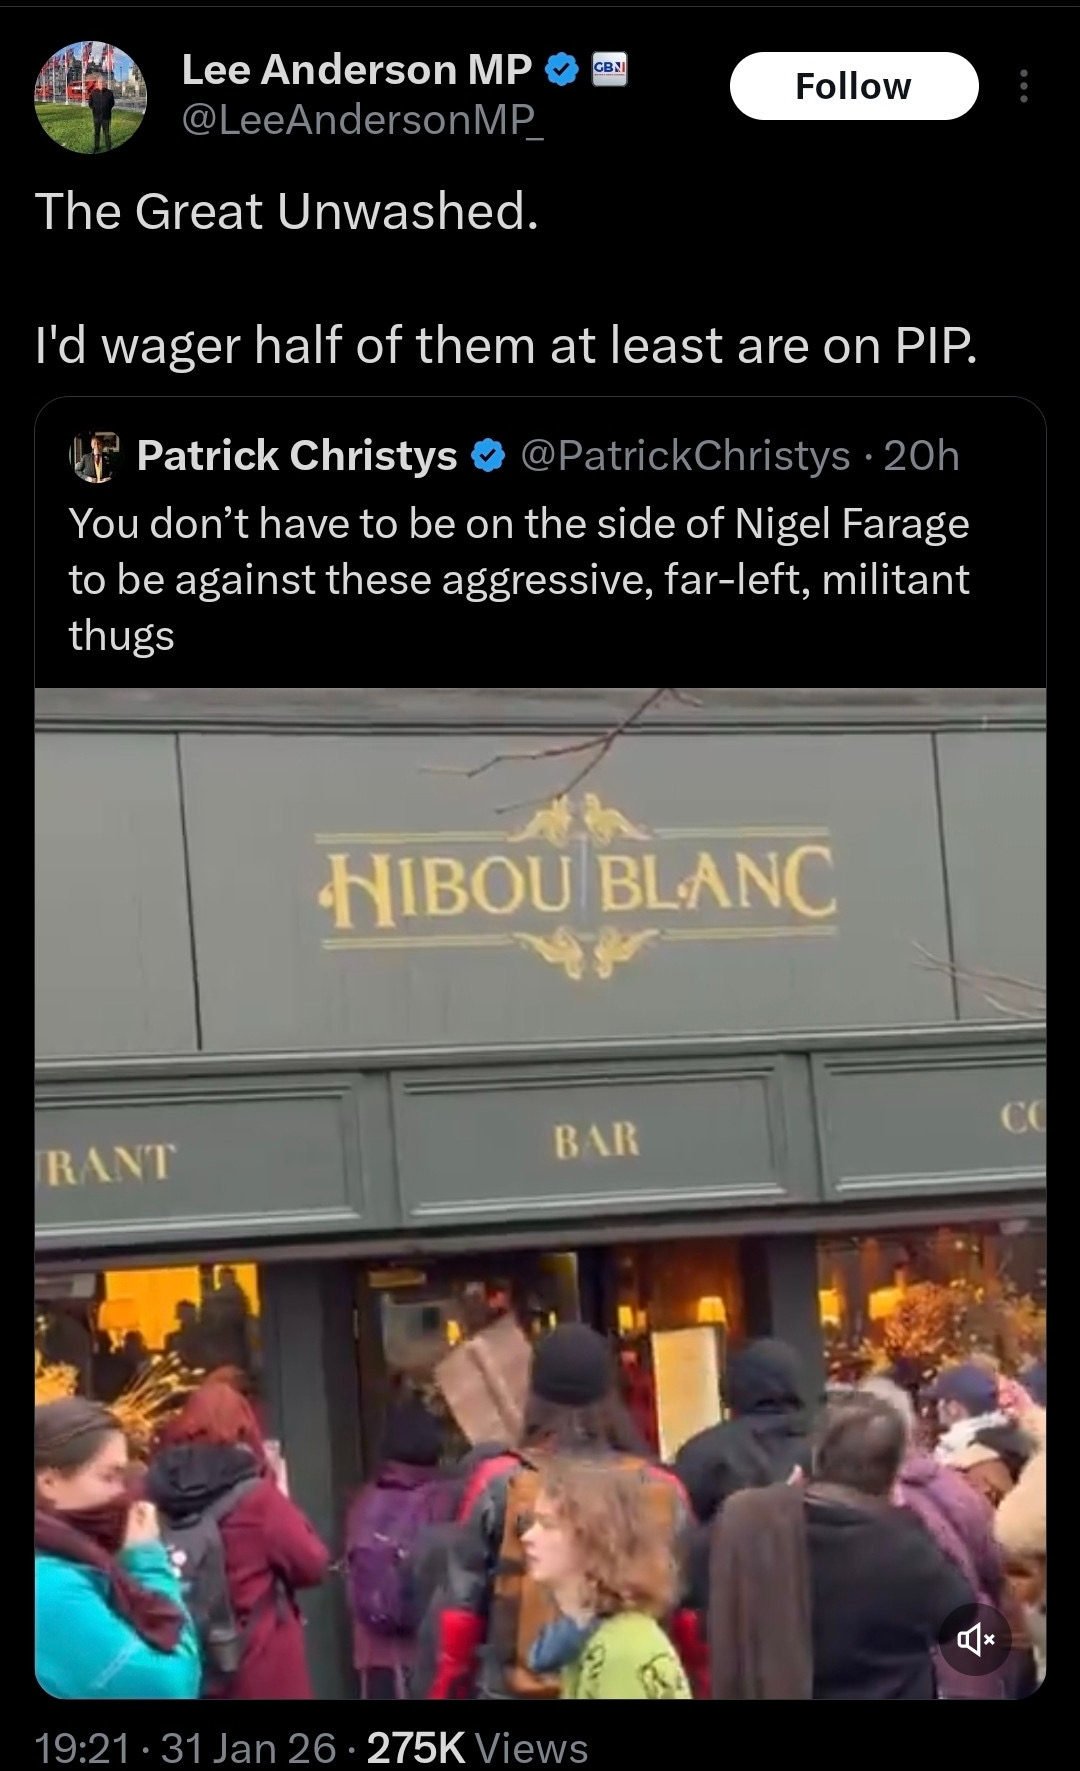The image size is (1080, 1771).
Task: Click Patrick Christys' small avatar
Action: tap(95, 457)
